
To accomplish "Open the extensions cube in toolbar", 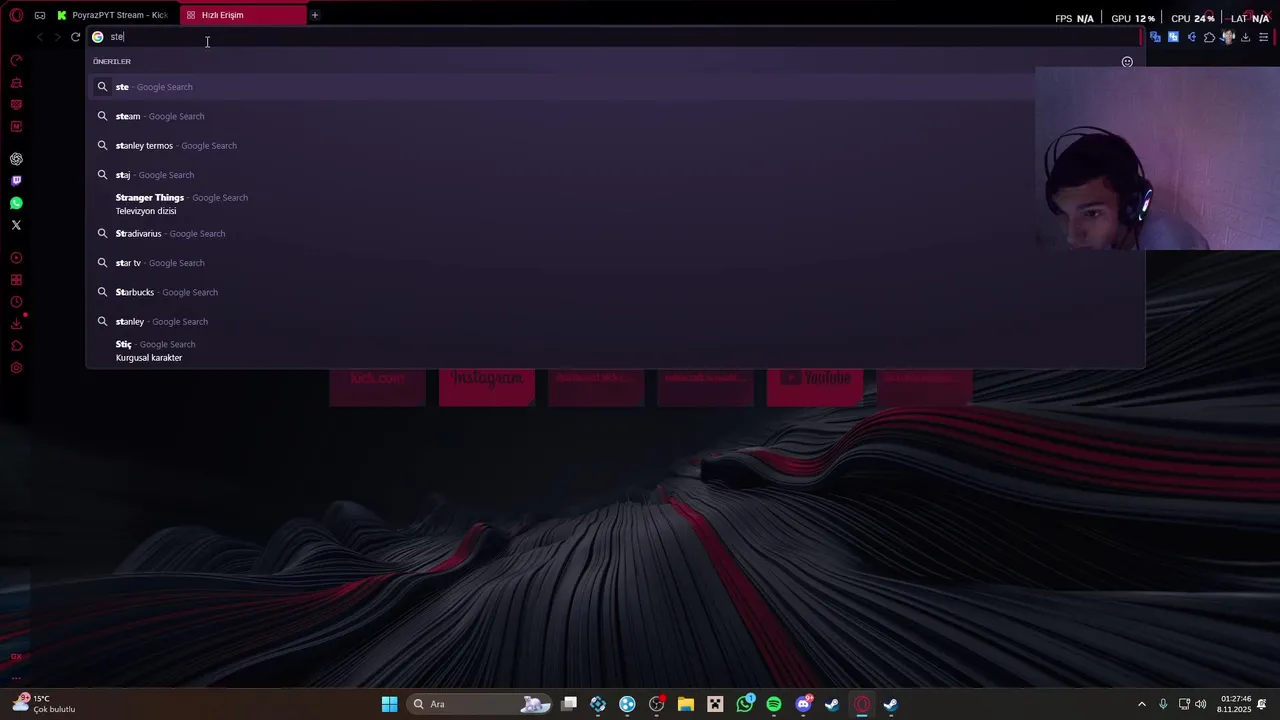I will coord(1209,37).
